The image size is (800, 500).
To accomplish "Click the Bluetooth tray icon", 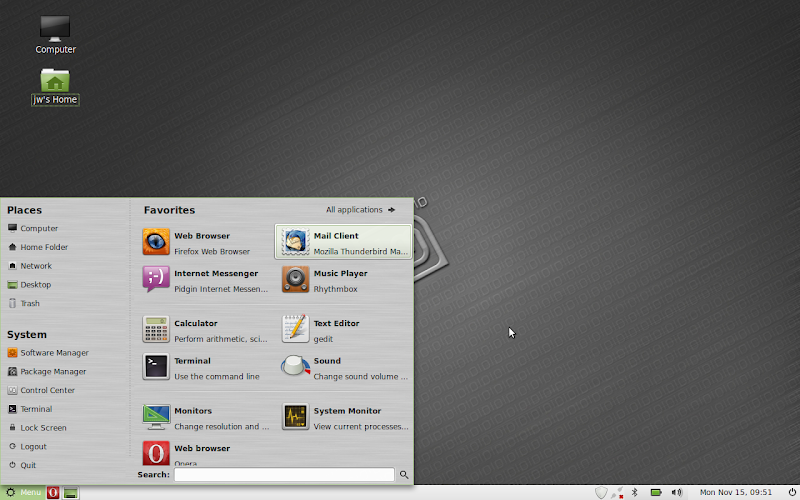I will click(635, 492).
